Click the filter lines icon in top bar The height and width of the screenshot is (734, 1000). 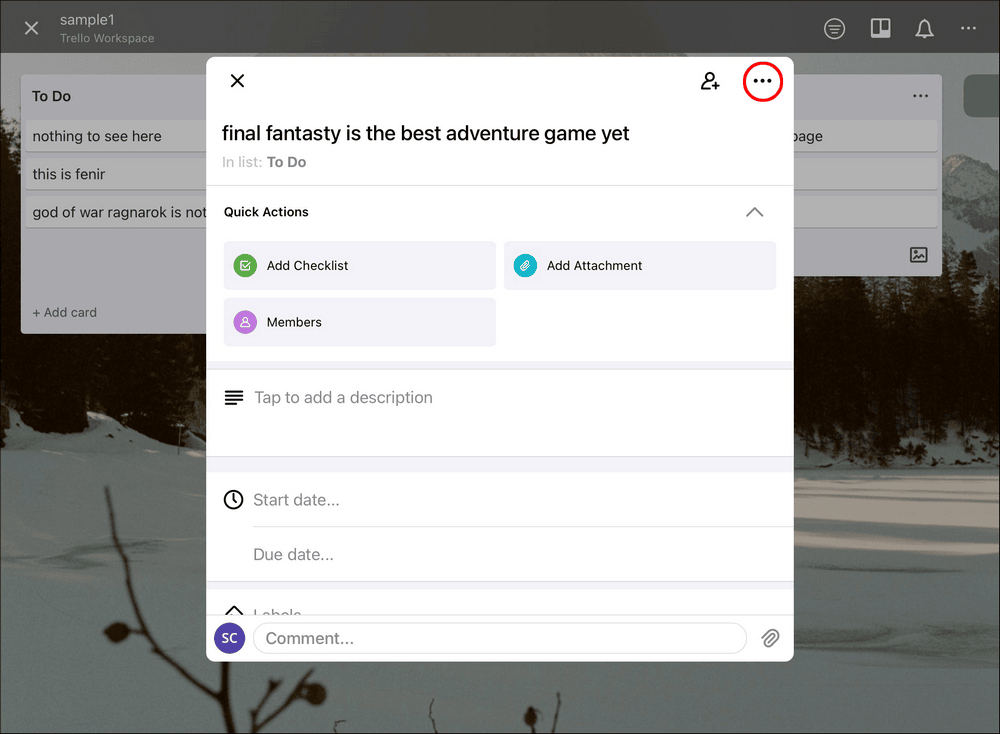tap(835, 28)
